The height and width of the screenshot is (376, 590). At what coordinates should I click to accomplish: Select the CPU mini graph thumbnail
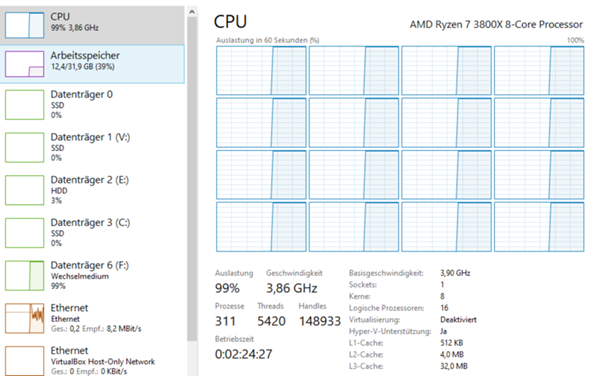tap(24, 25)
